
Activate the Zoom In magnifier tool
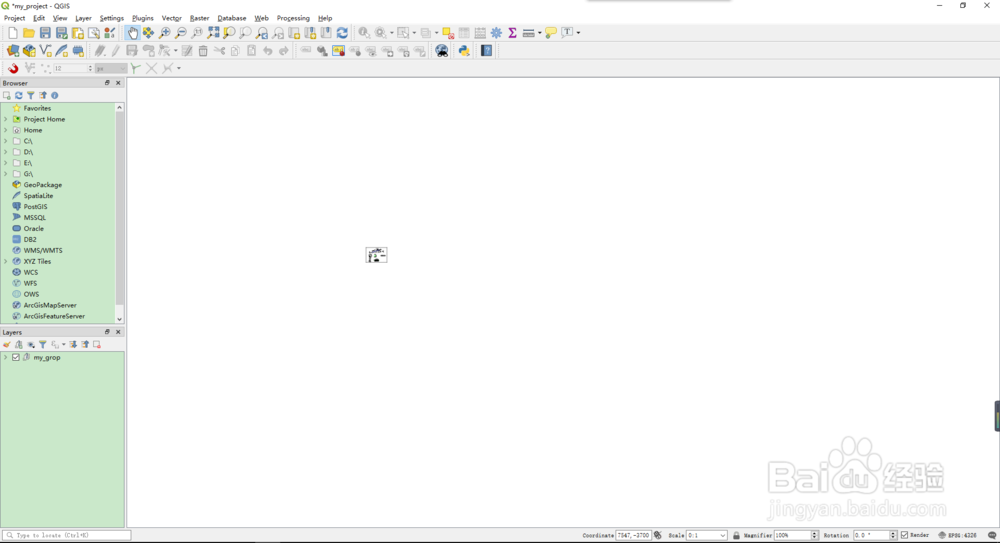coord(165,33)
